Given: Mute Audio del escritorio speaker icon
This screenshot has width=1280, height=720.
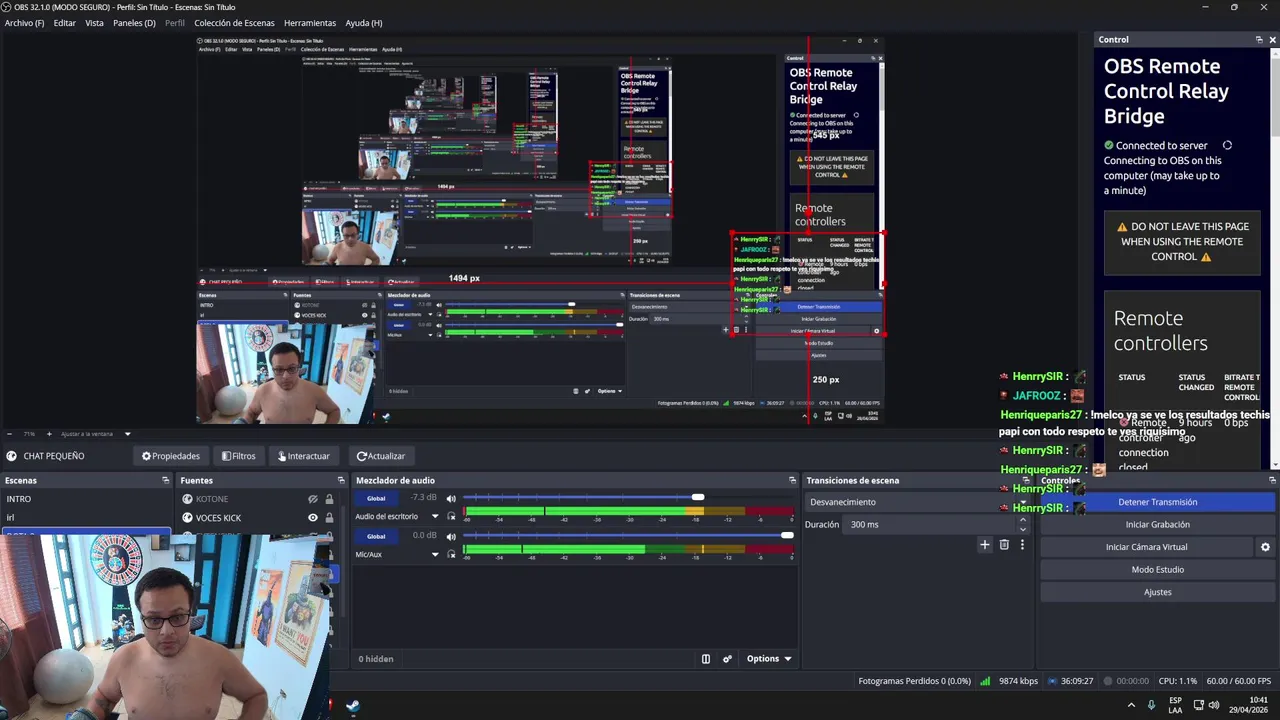Looking at the screenshot, I should coord(451,498).
